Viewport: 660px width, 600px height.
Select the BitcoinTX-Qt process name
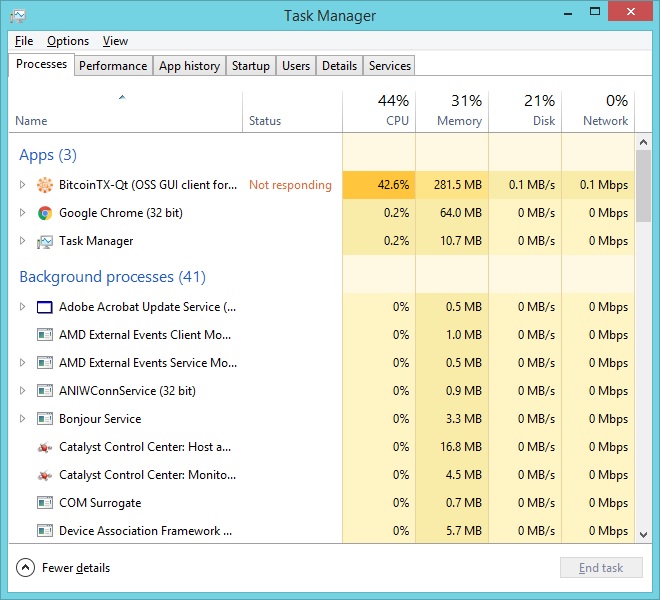(148, 185)
